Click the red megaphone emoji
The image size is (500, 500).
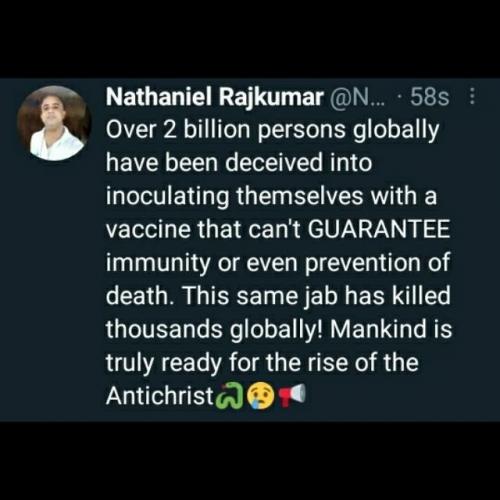tap(292, 395)
